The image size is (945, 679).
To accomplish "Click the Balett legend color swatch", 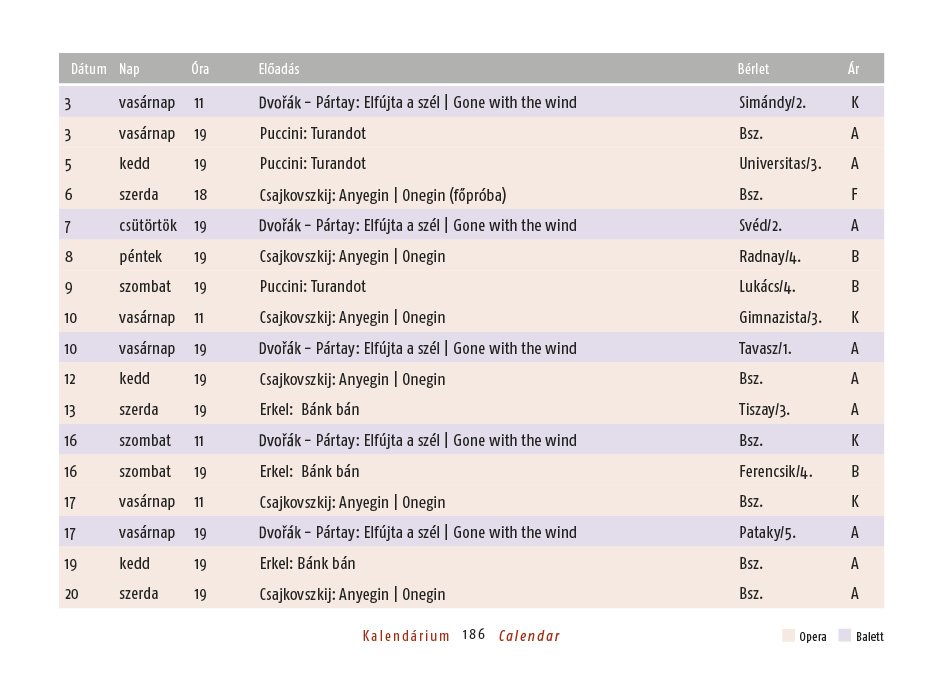I will click(845, 636).
